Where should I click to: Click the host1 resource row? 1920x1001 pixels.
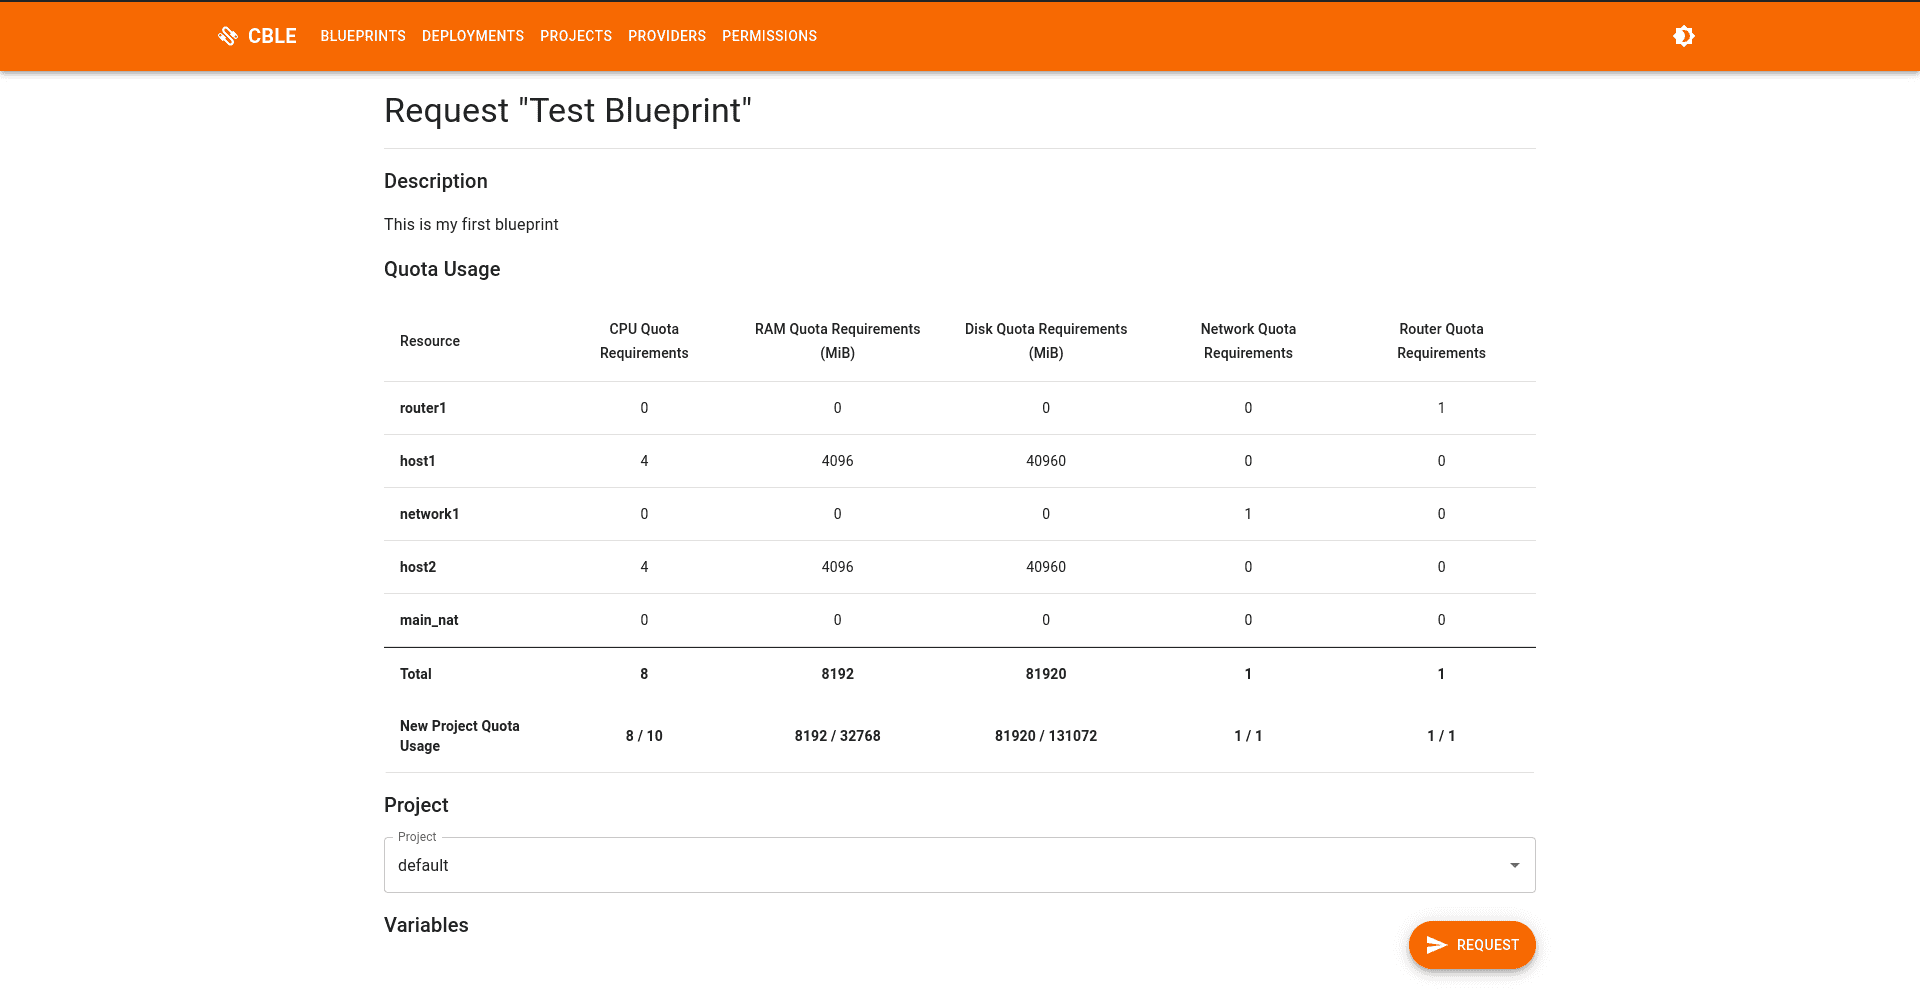[959, 461]
